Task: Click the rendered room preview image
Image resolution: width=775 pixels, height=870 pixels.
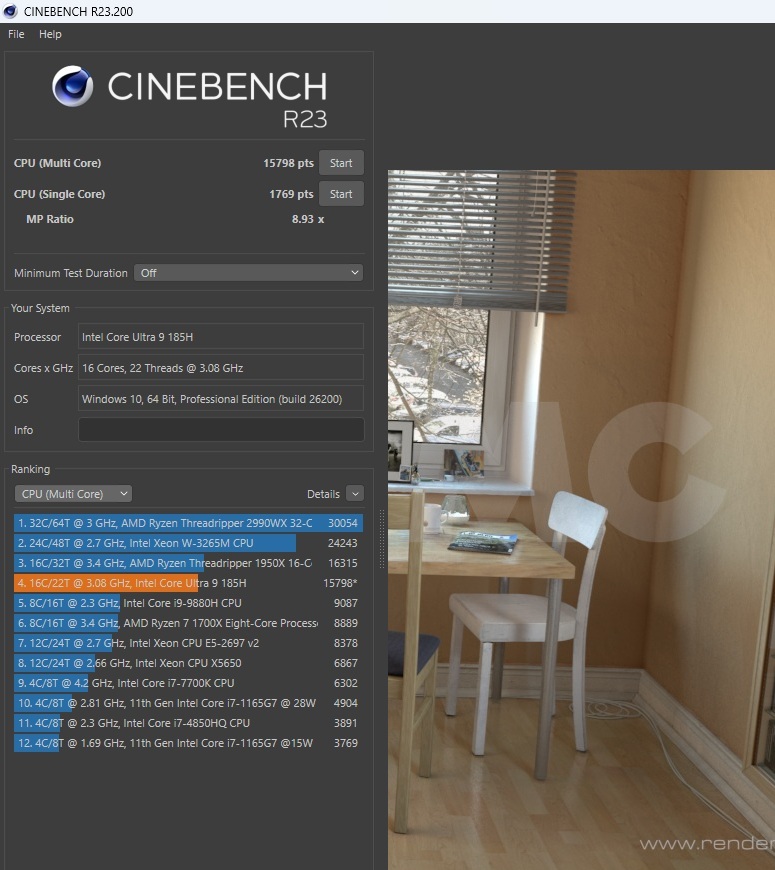Action: [581, 520]
